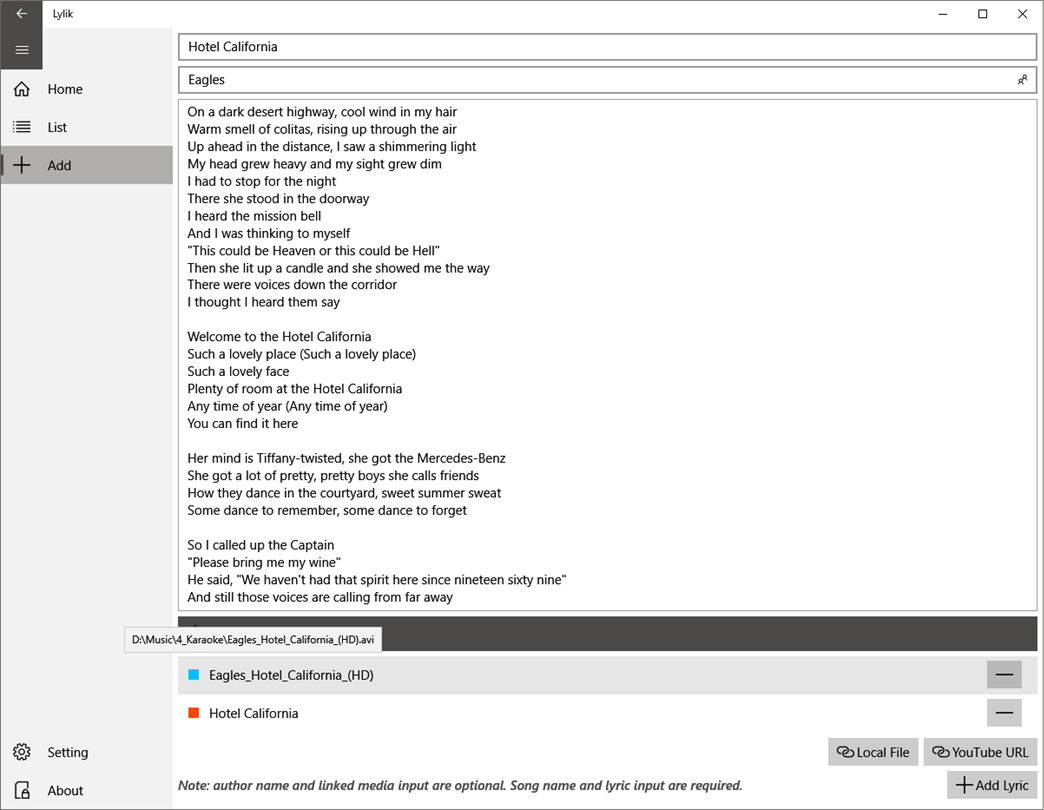Click the plus icon beside Add
This screenshot has width=1044, height=810.
21,165
